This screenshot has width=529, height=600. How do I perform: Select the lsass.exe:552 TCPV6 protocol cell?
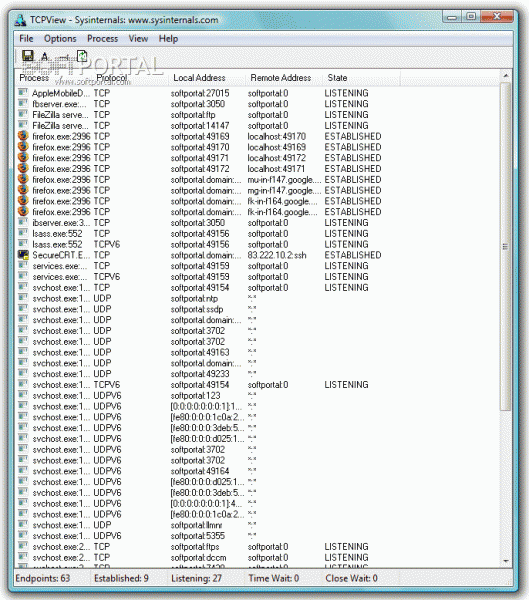(x=107, y=245)
